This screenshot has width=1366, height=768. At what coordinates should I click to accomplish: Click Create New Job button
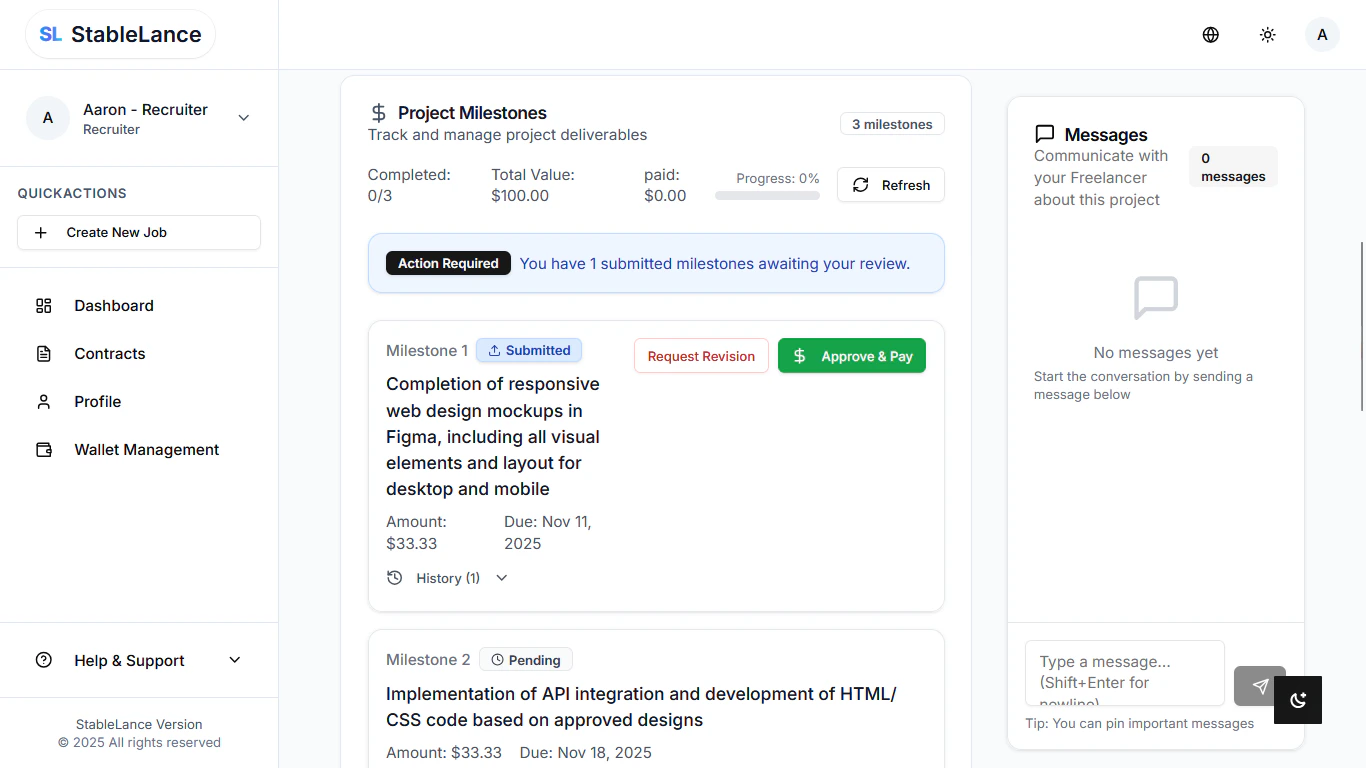139,232
